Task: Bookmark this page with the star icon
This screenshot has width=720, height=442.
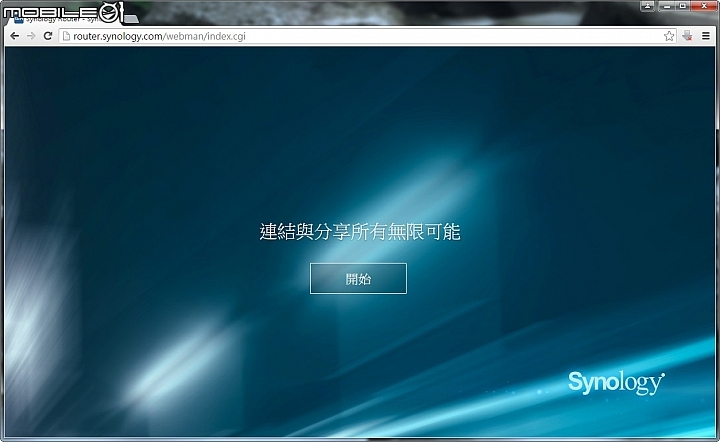Action: (x=669, y=36)
